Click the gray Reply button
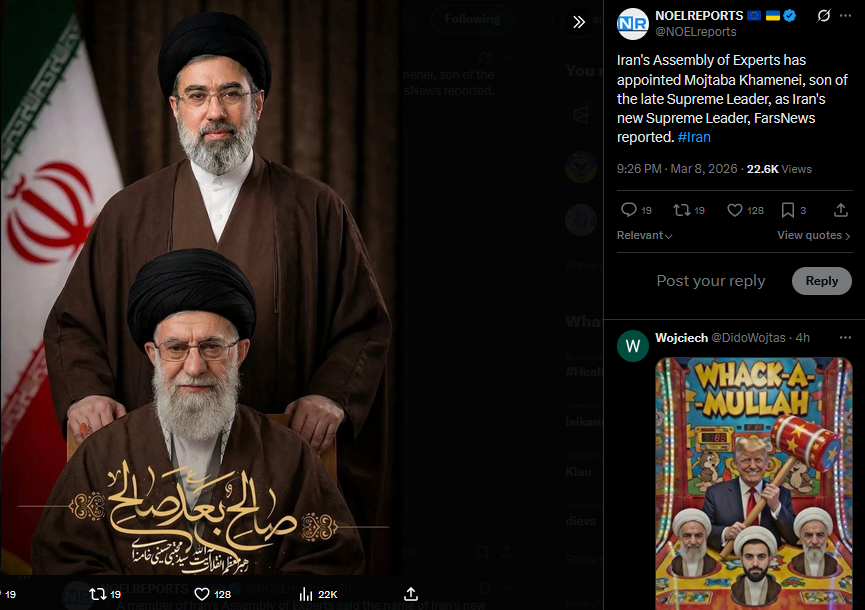 (821, 281)
